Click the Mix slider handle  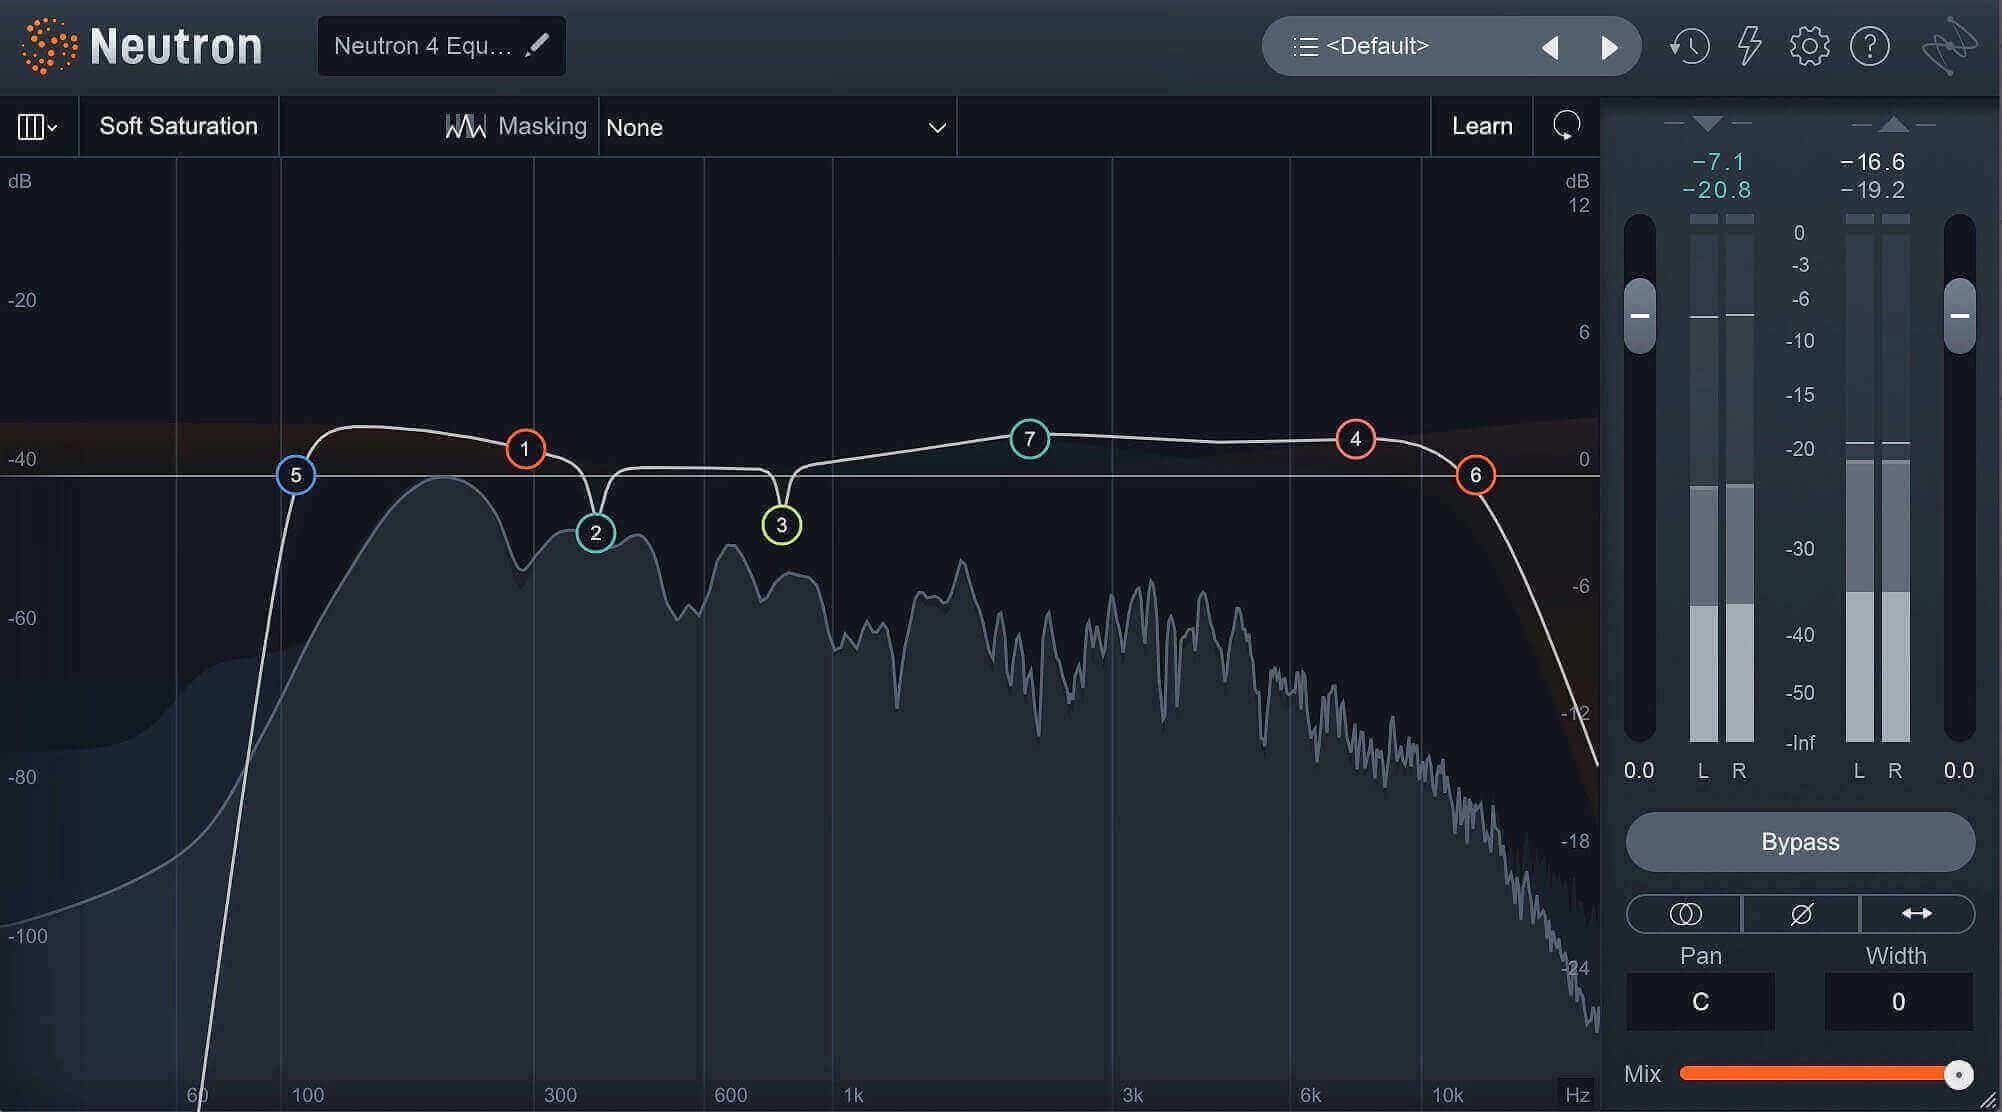(x=1959, y=1074)
